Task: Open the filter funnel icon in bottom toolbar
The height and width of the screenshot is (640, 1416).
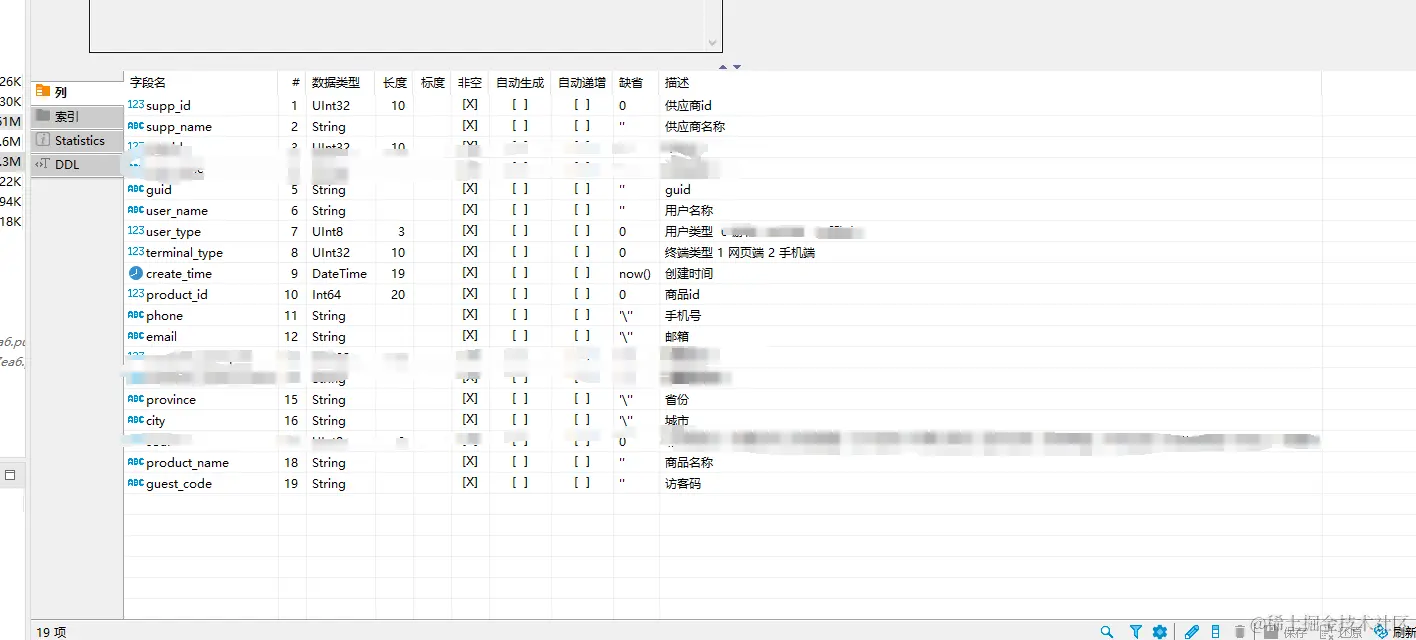Action: coord(1136,632)
